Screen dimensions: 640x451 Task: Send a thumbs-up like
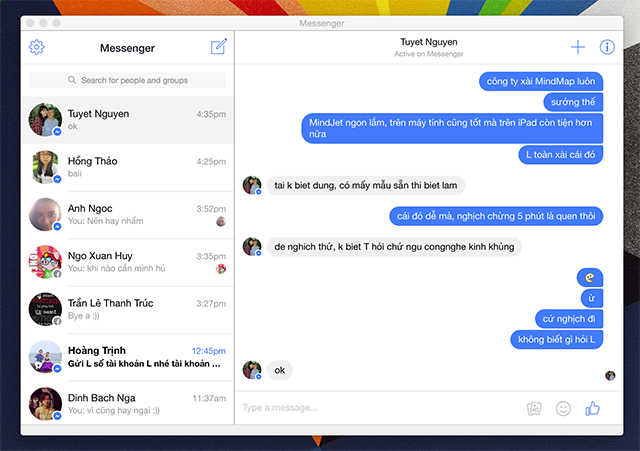(x=592, y=408)
